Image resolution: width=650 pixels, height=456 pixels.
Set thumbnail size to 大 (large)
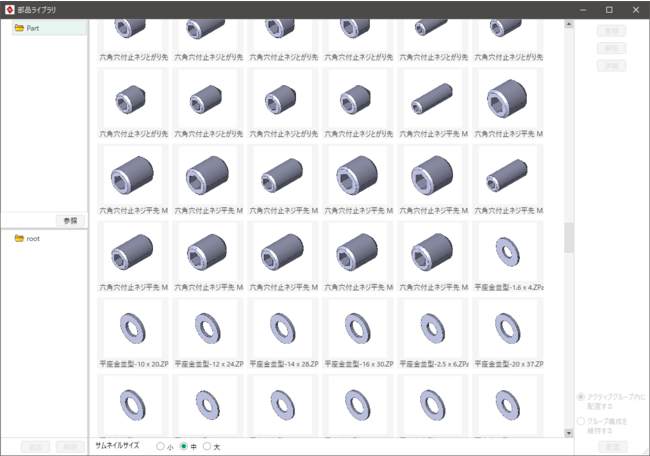207,446
